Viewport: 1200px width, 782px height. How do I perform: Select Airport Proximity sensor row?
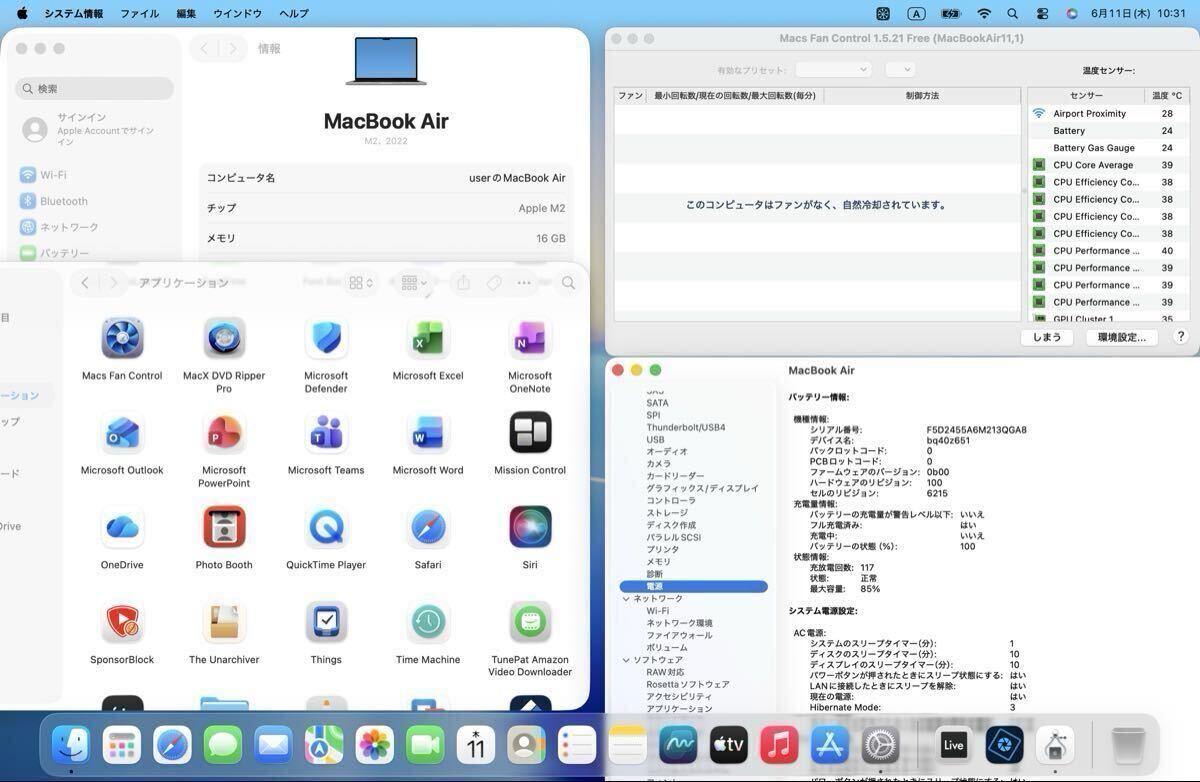coord(1109,114)
